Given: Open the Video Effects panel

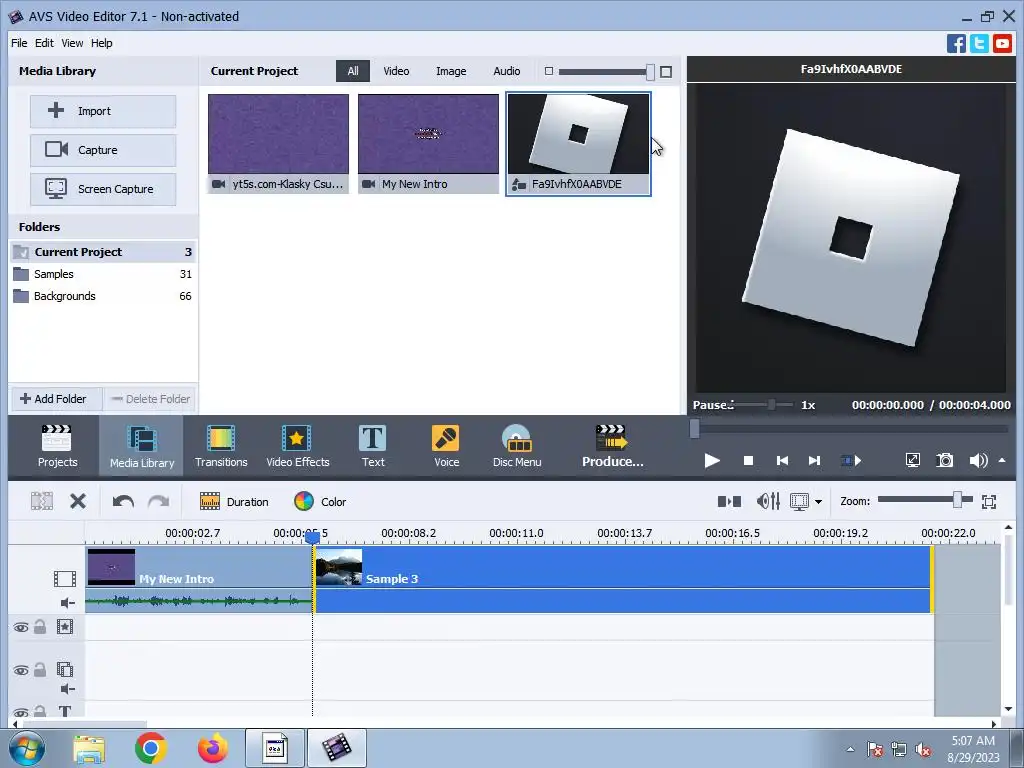Looking at the screenshot, I should click(x=298, y=447).
